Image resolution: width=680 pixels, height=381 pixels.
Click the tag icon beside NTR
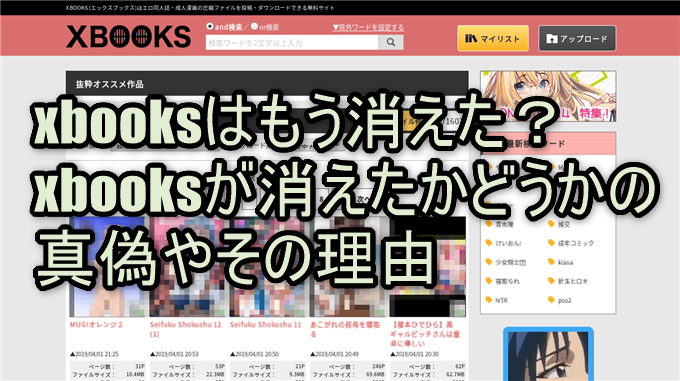(x=489, y=300)
